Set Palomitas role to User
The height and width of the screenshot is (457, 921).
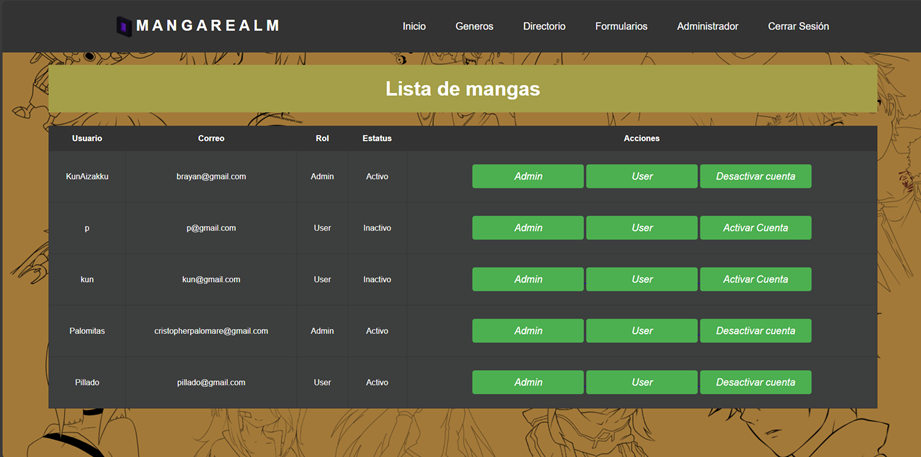point(642,331)
